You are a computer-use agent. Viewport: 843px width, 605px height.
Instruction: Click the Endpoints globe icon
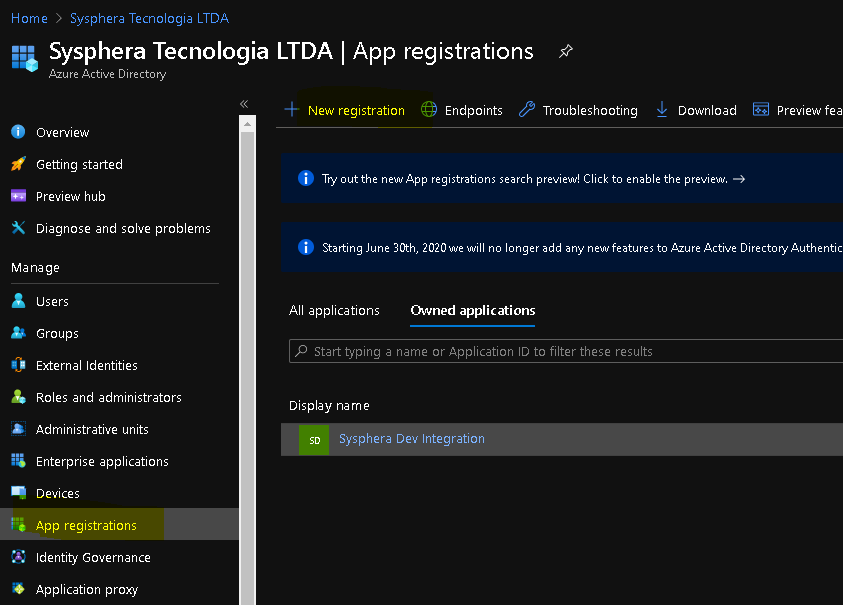tap(428, 110)
